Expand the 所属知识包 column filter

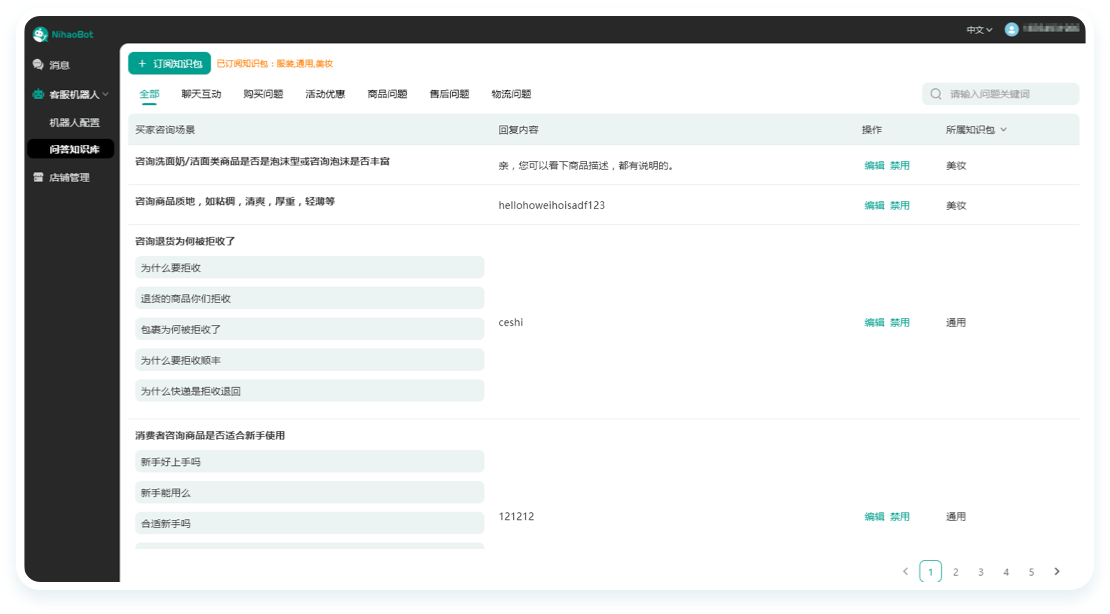pyautogui.click(x=1003, y=130)
